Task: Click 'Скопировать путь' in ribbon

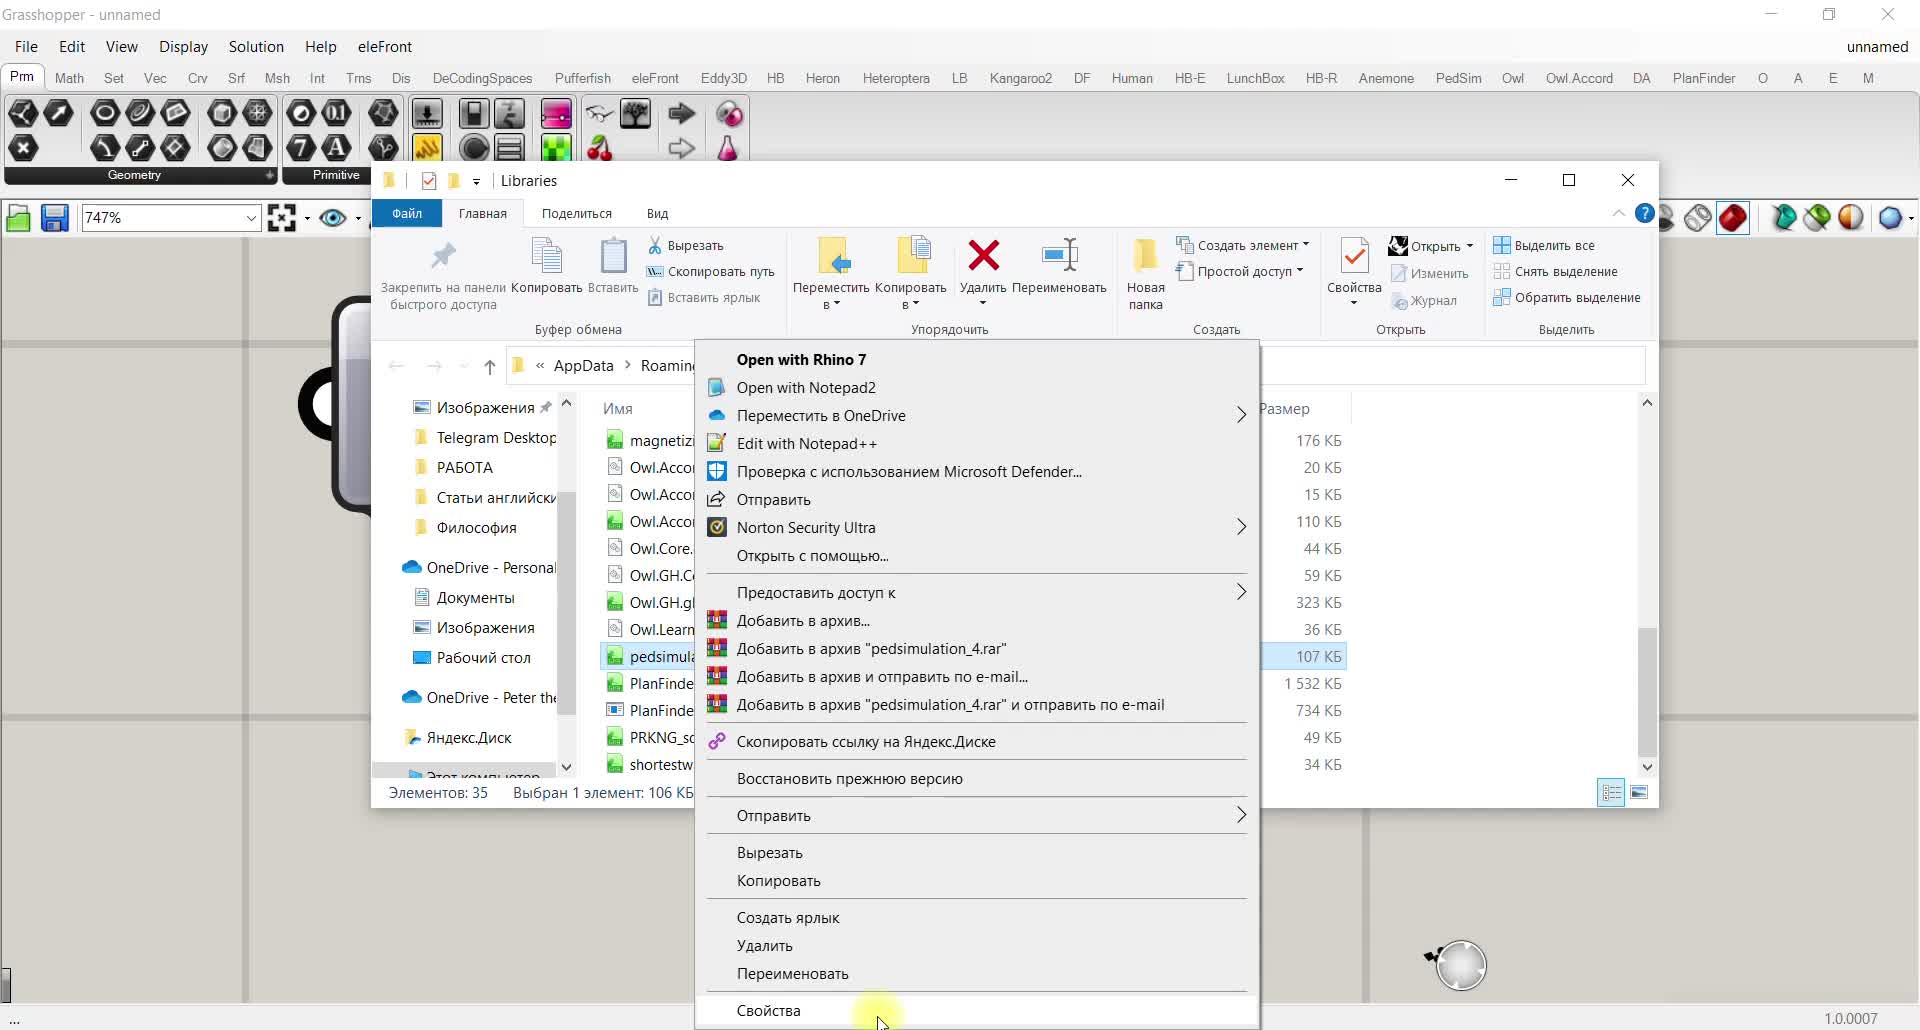Action: (711, 271)
